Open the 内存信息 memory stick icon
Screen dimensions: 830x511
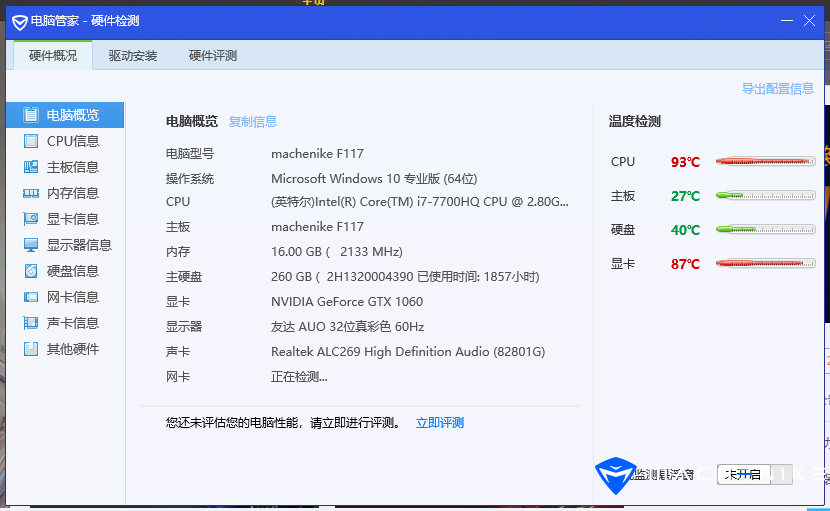coord(31,193)
